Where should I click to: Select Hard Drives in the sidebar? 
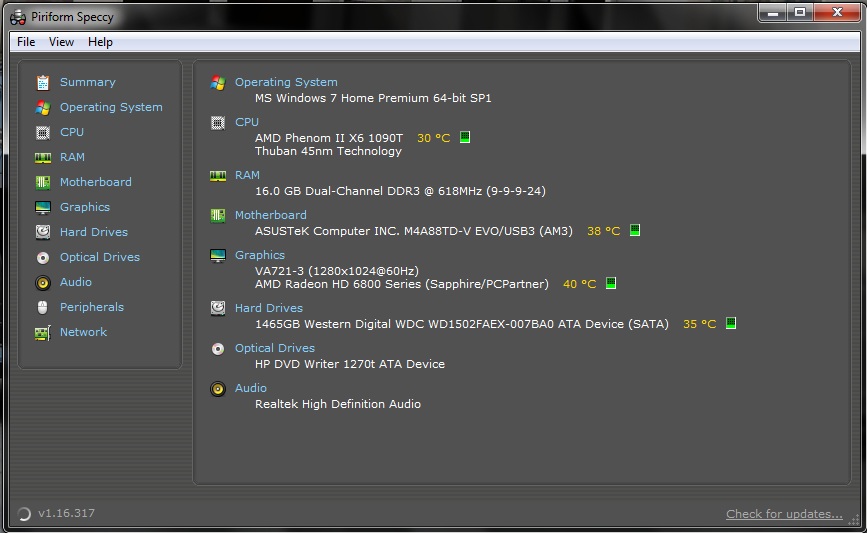(x=93, y=232)
